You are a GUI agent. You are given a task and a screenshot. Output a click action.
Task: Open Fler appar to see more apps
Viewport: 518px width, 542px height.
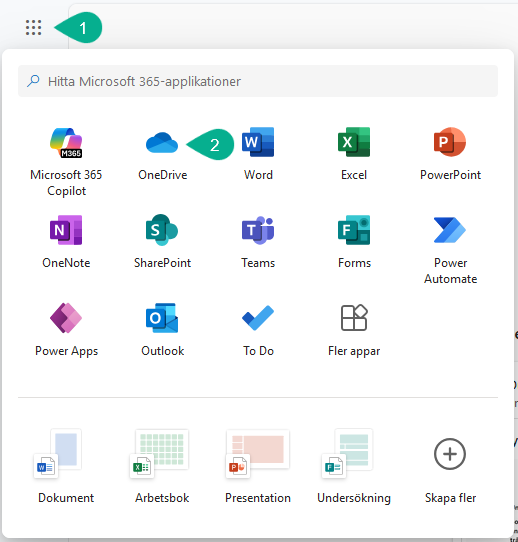click(354, 330)
